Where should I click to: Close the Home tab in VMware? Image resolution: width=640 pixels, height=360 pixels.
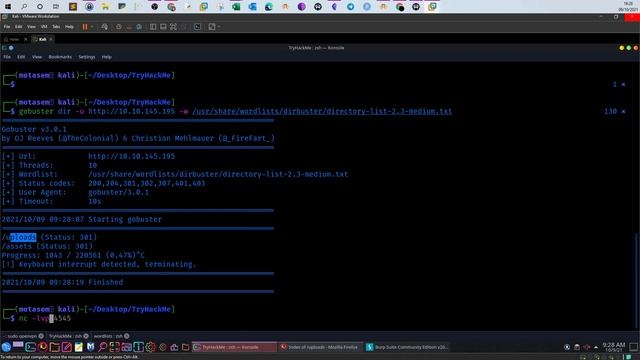(x=26, y=39)
